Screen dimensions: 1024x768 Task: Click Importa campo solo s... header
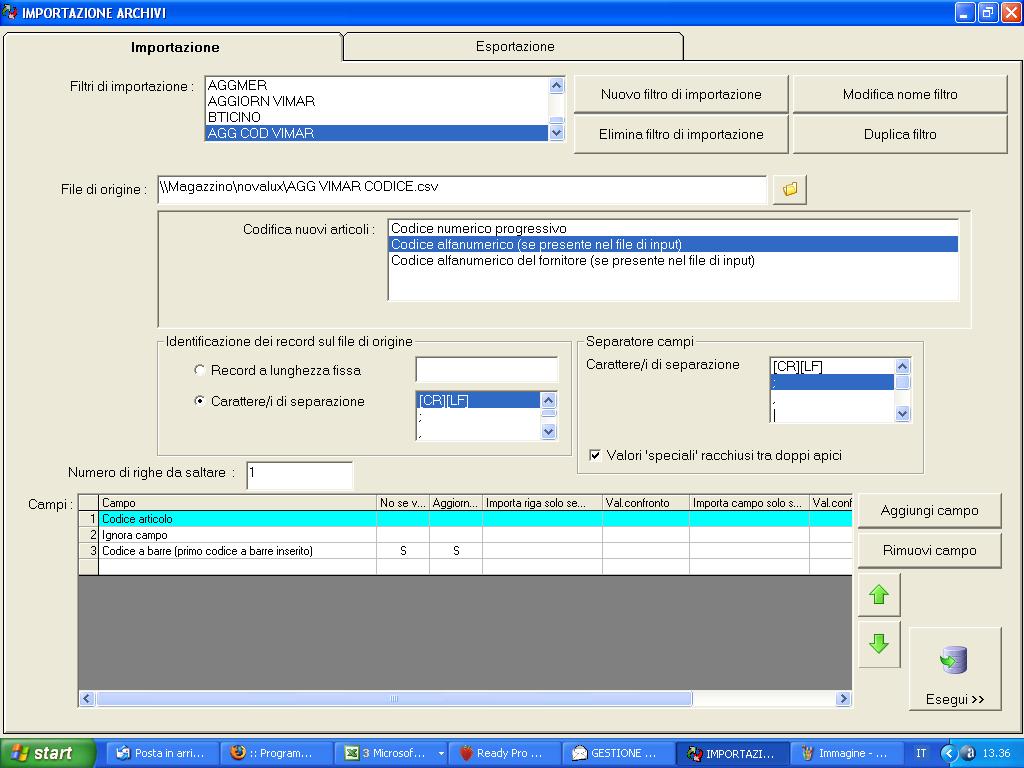point(749,503)
